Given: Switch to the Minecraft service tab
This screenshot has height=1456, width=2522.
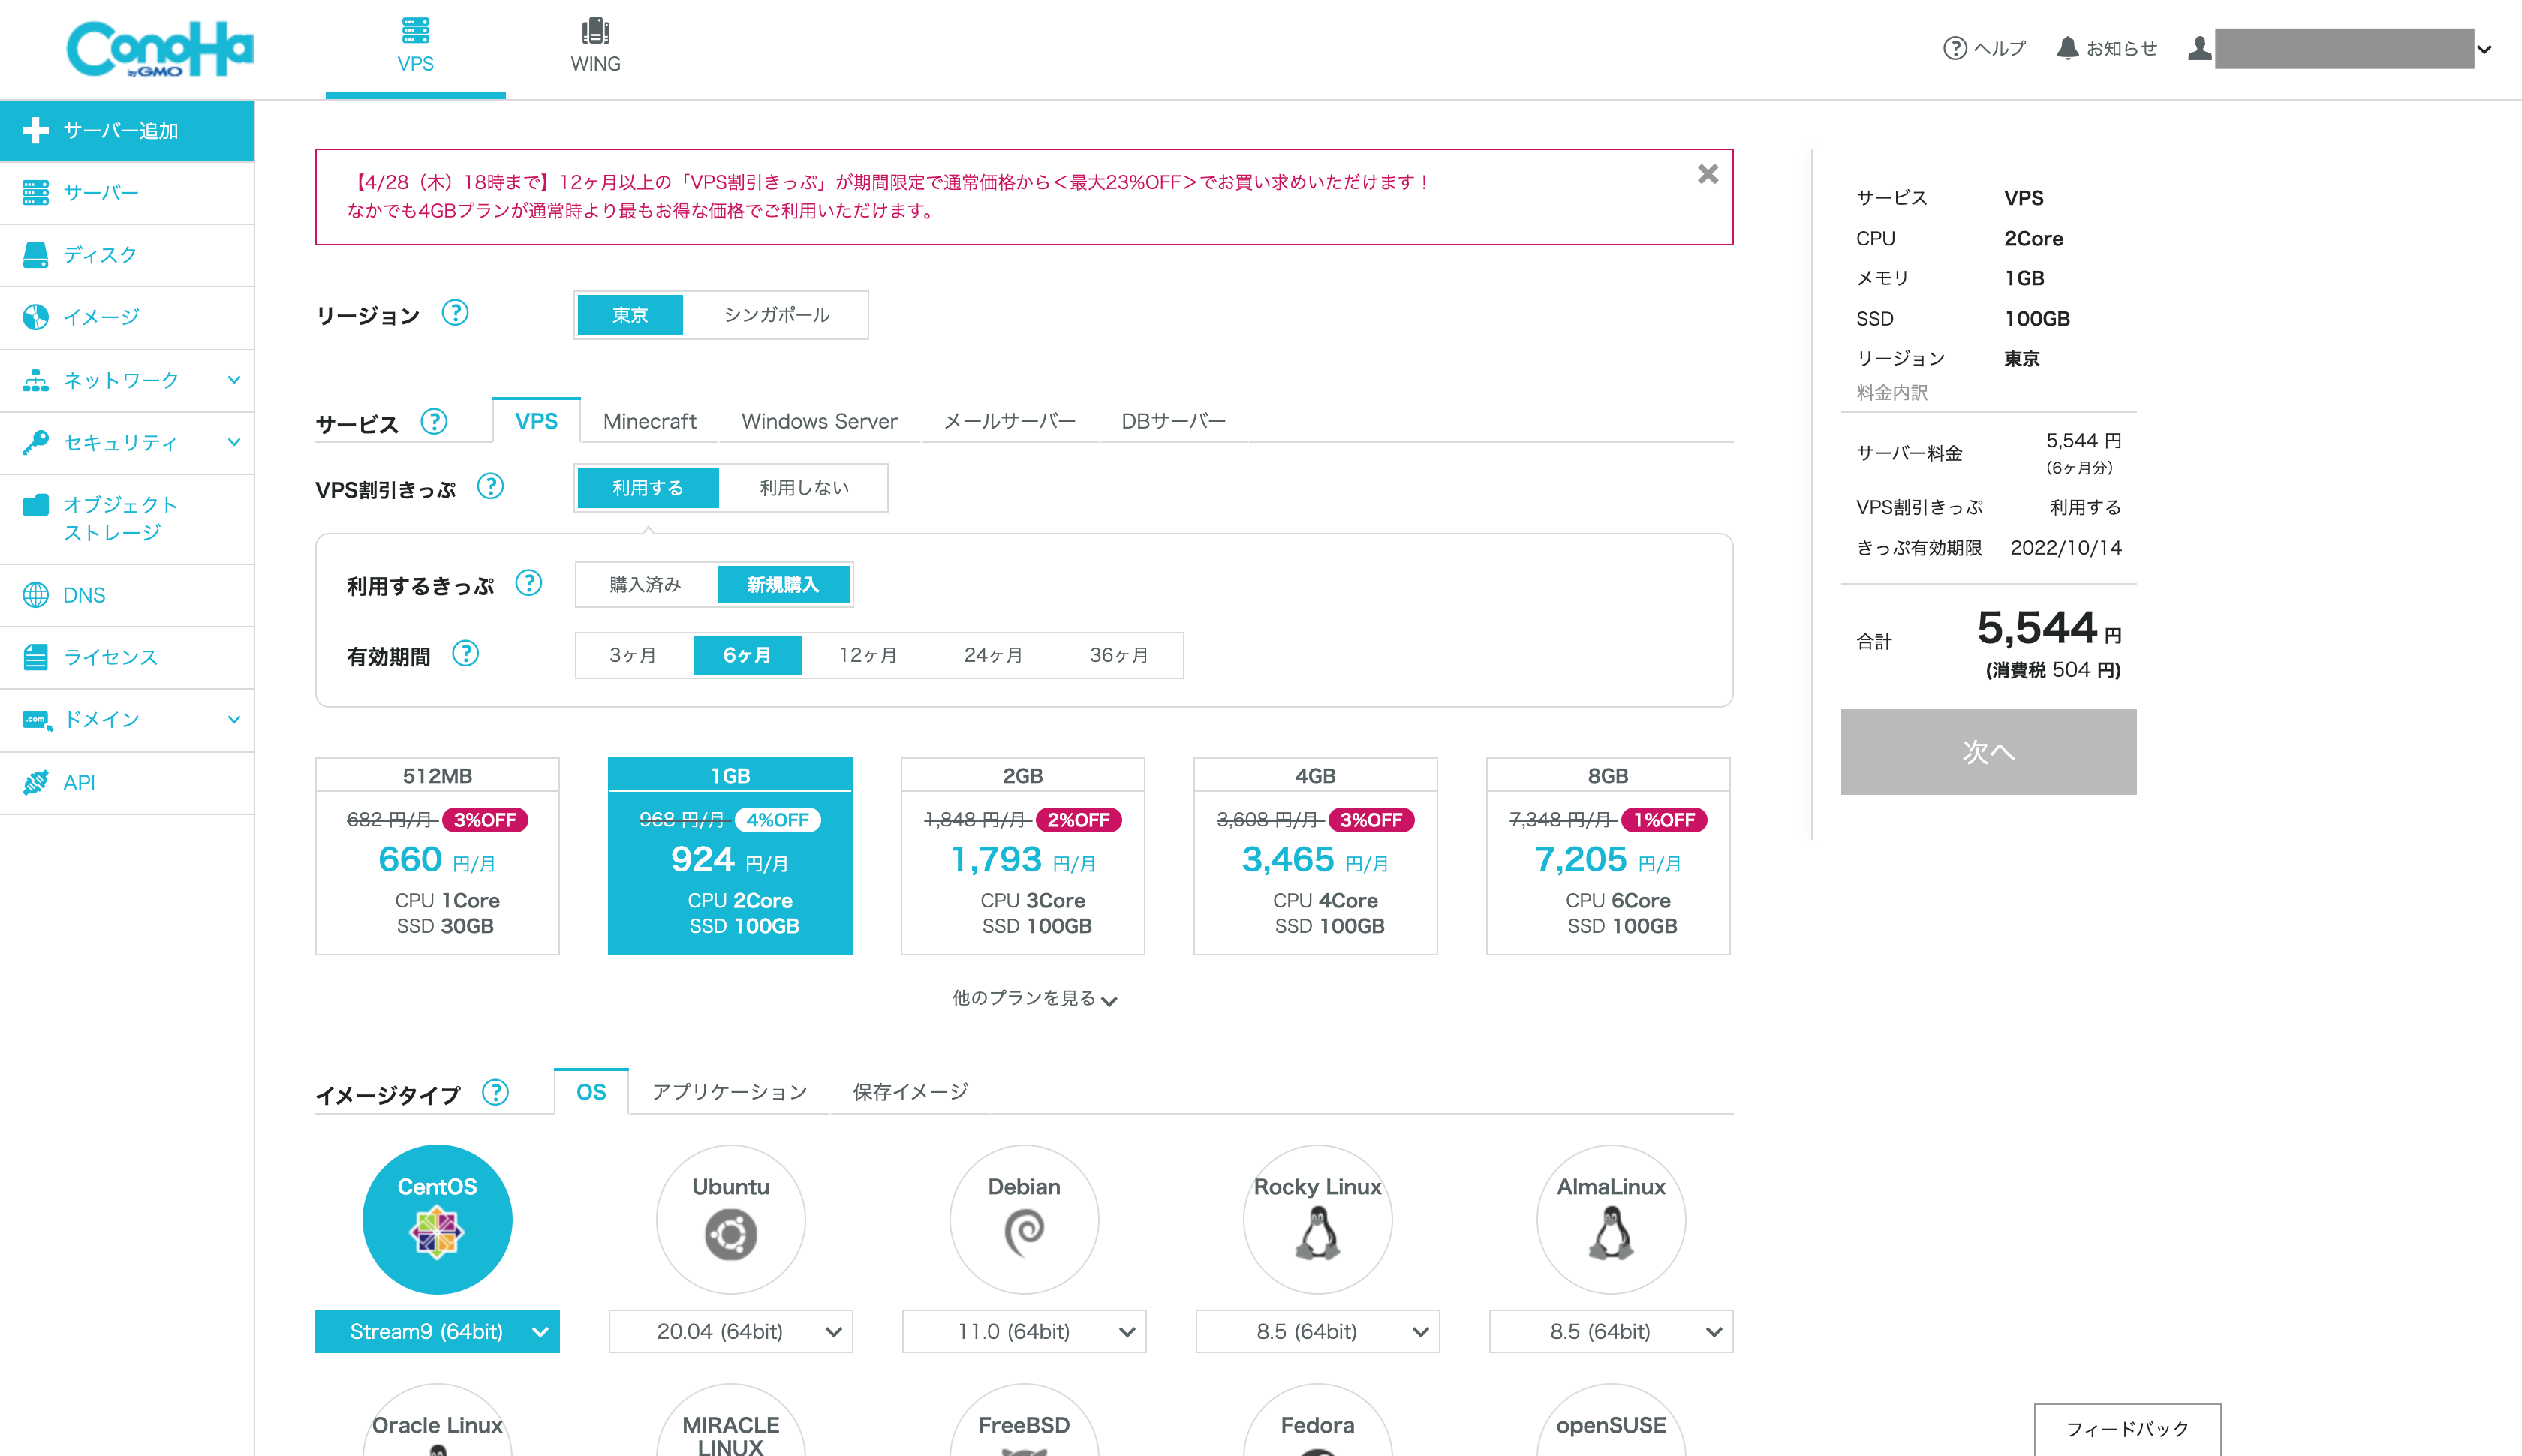Looking at the screenshot, I should 649,421.
